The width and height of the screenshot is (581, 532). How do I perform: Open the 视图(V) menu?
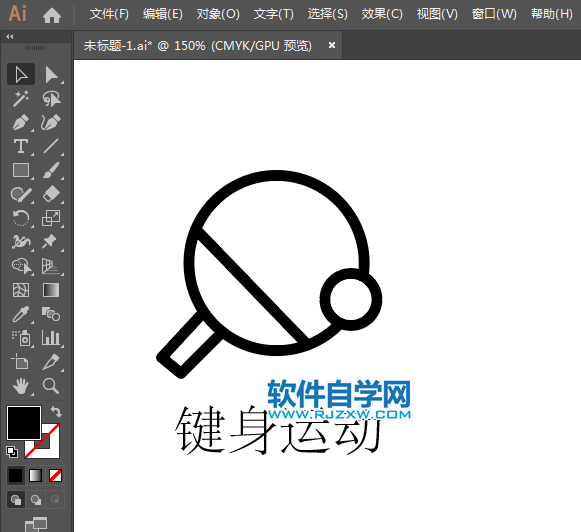tap(437, 14)
